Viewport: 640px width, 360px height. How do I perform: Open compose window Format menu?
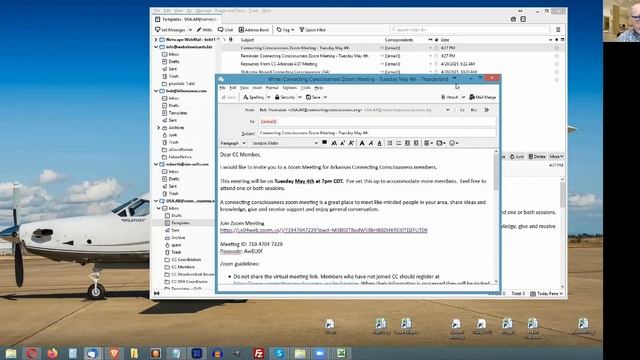272,88
